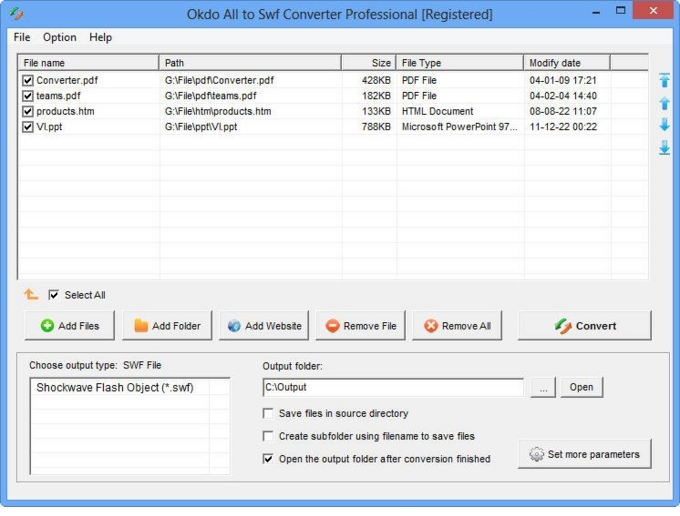Click the HTML Document file type cell
The image size is (680, 516).
coord(437,111)
